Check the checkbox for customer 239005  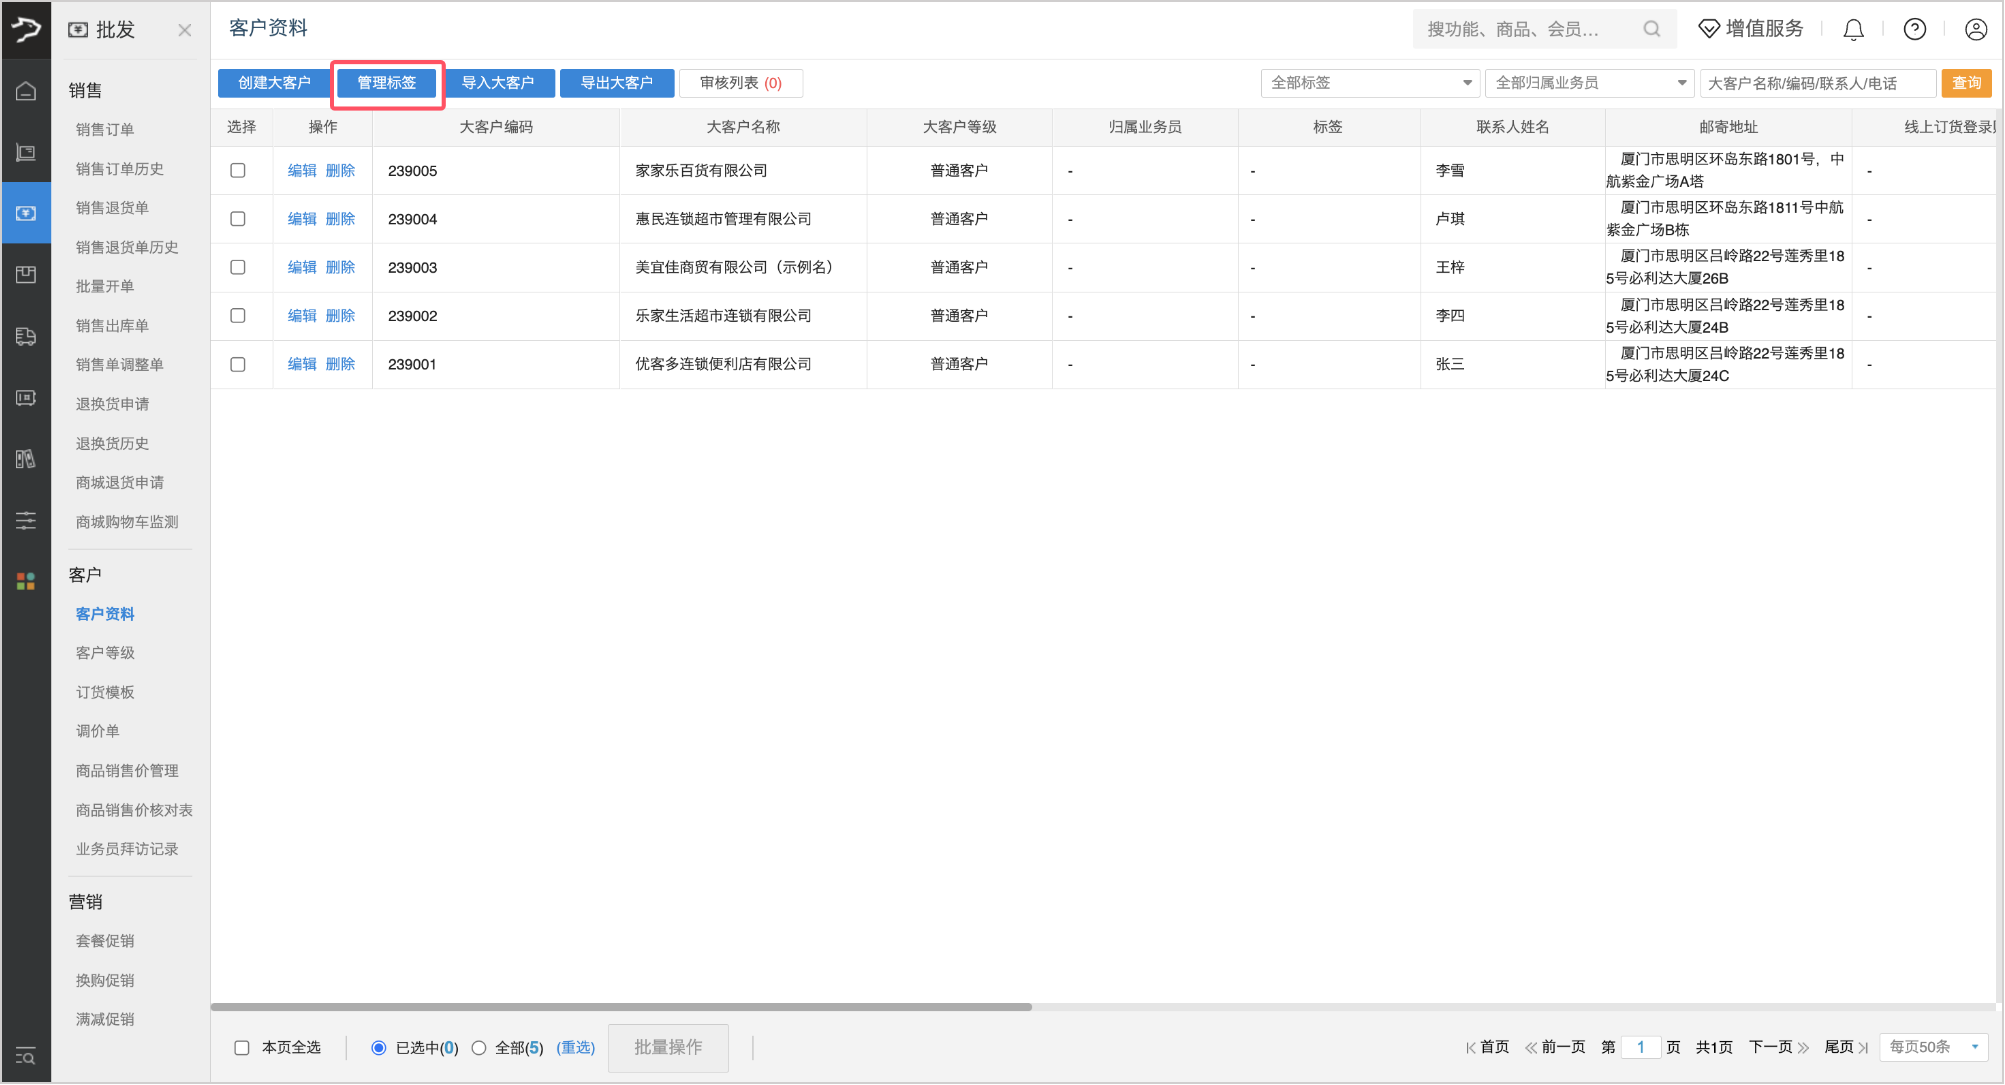238,170
